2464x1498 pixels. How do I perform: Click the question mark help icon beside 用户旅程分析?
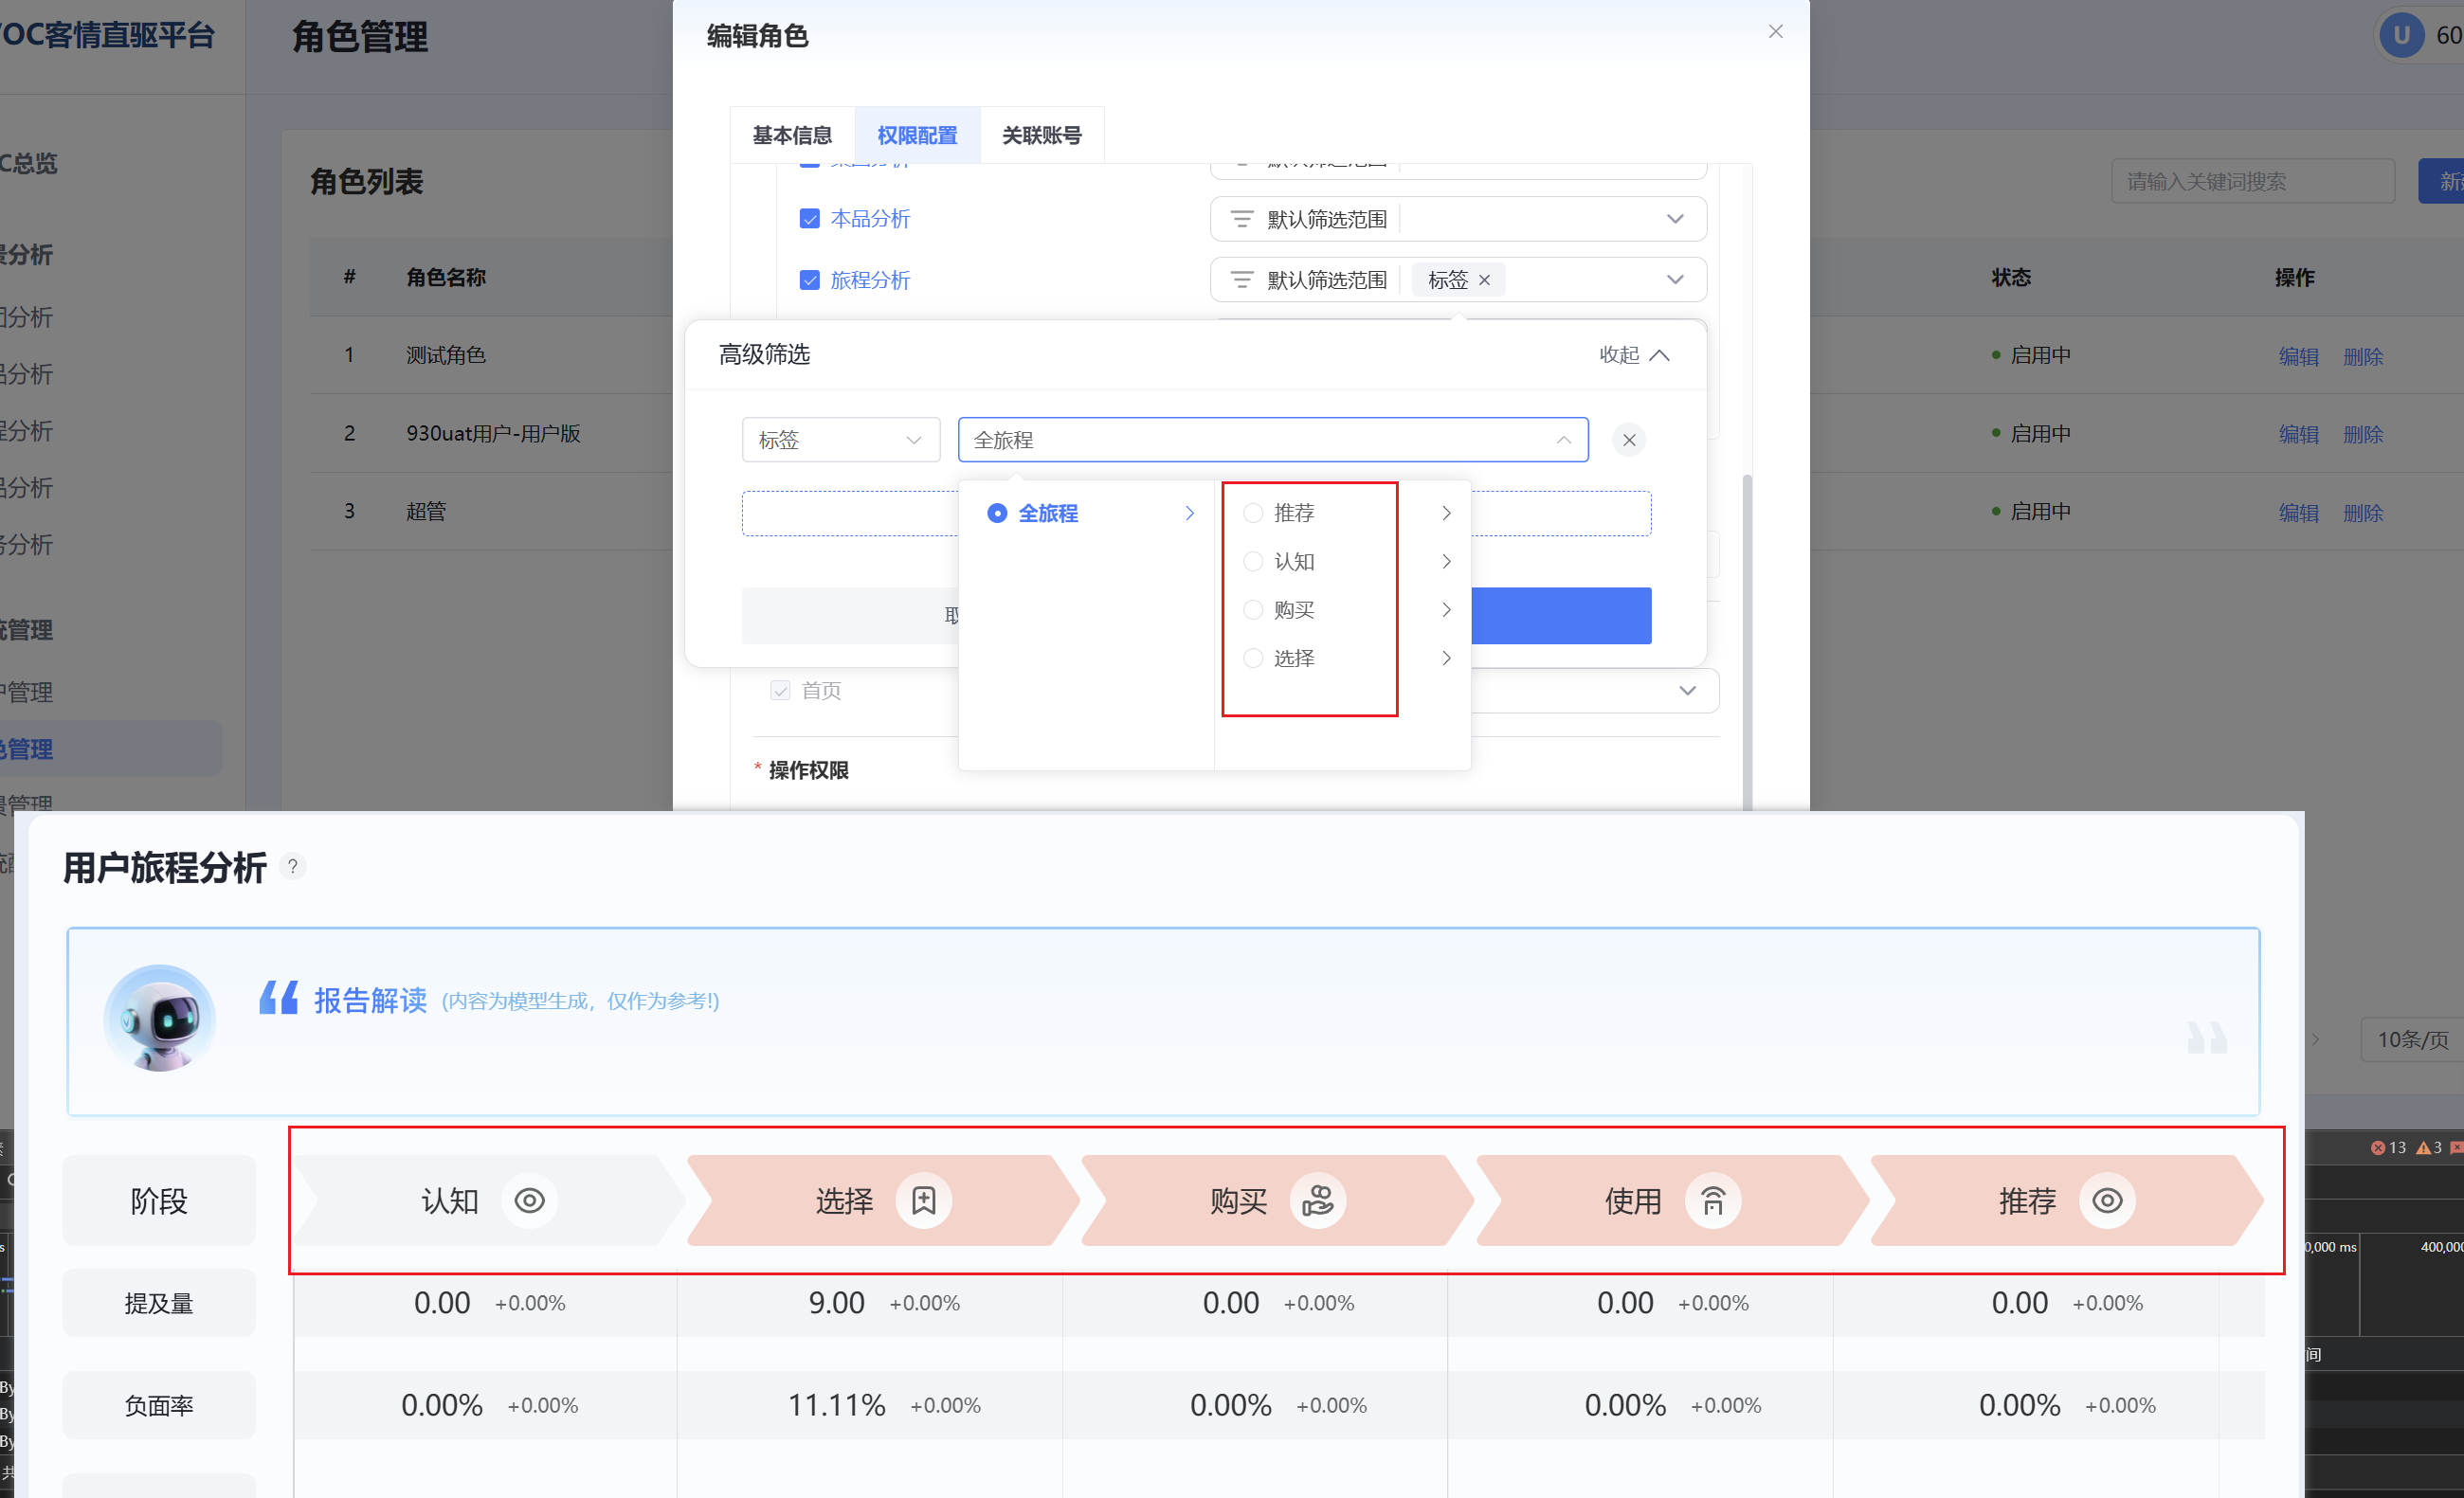(x=292, y=866)
